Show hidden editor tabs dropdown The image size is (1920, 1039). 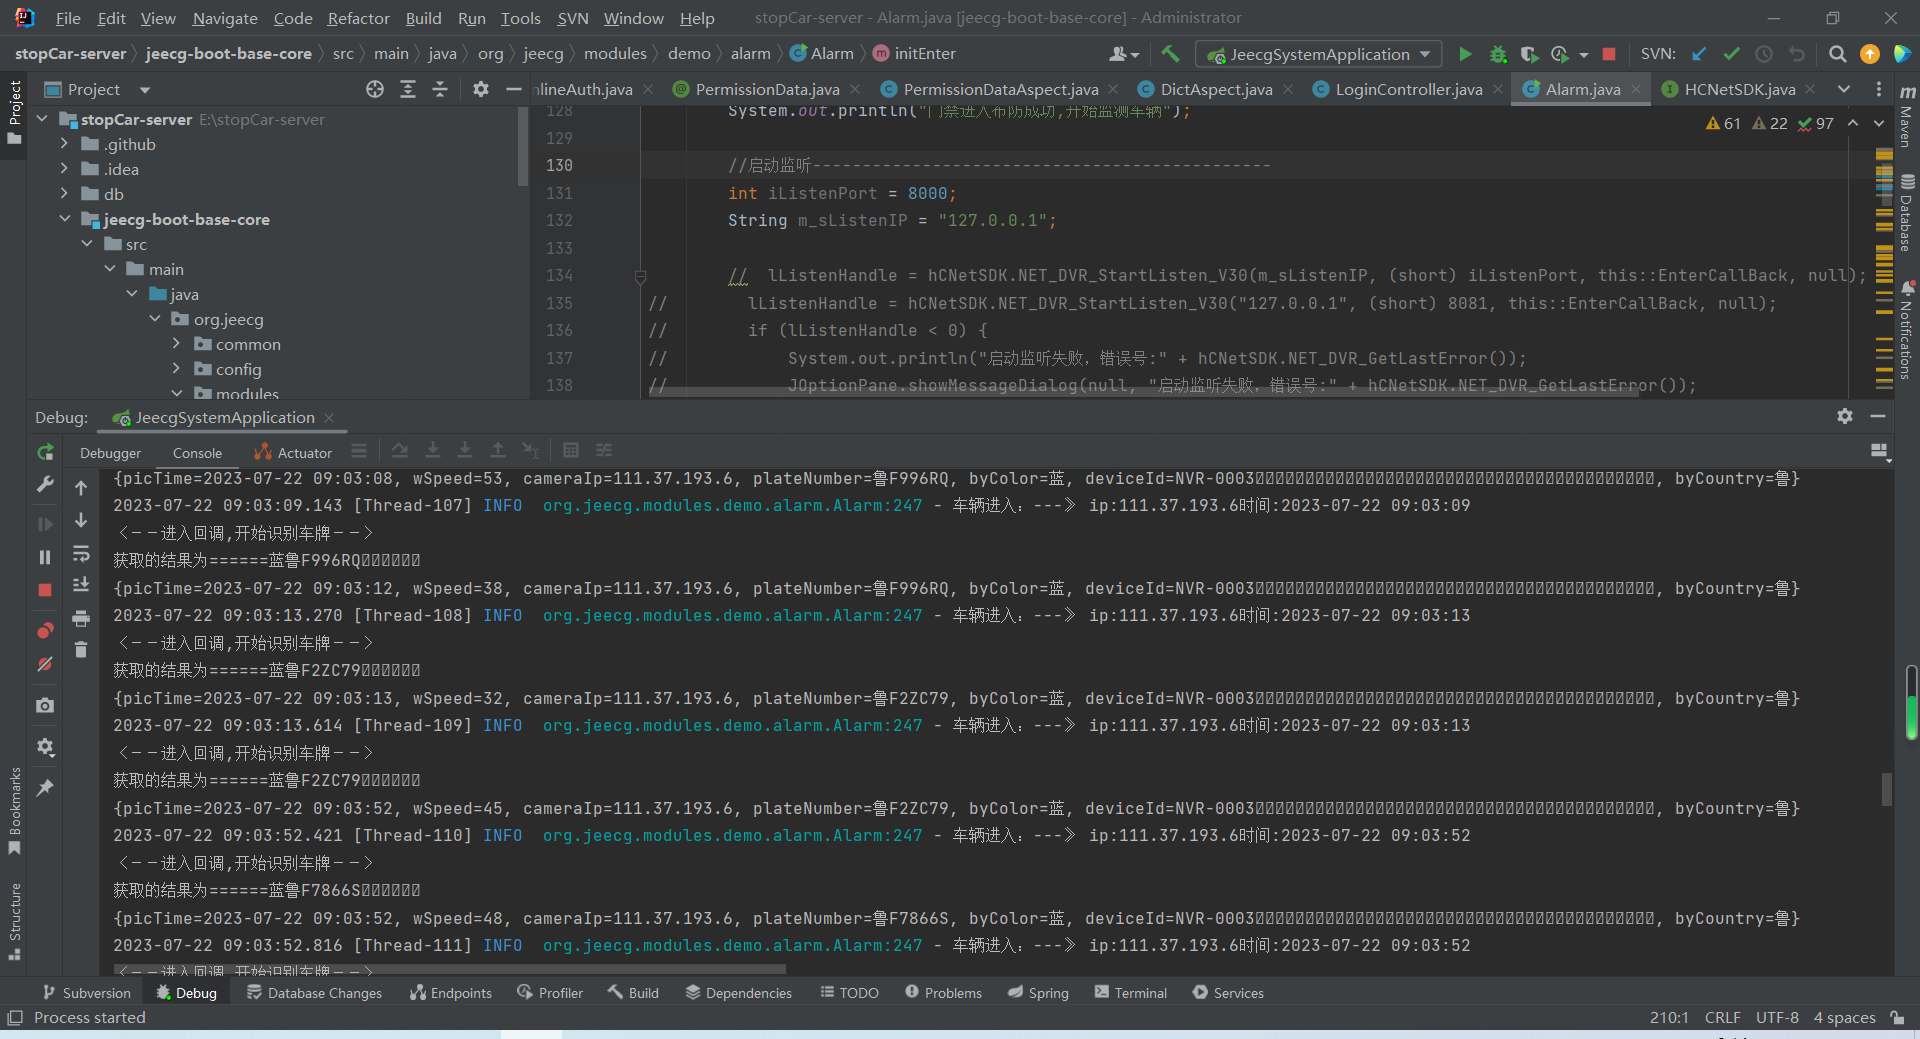[x=1844, y=89]
